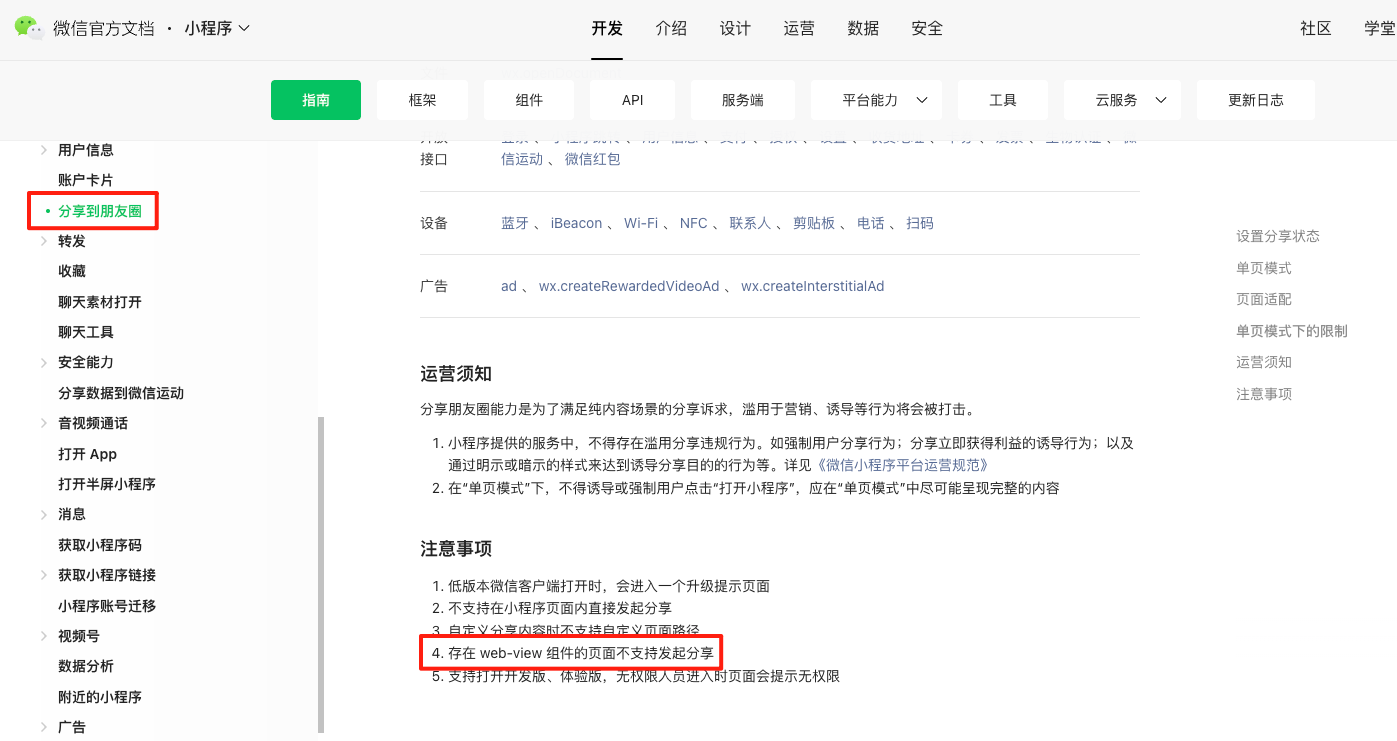Expand the 转发 sidebar section
The height and width of the screenshot is (741, 1397).
[x=44, y=241]
